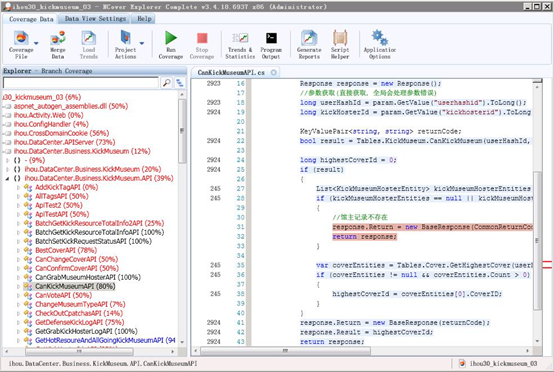The width and height of the screenshot is (554, 372).
Task: Expand the CanConfirmCoverAPI node
Action: [18, 268]
